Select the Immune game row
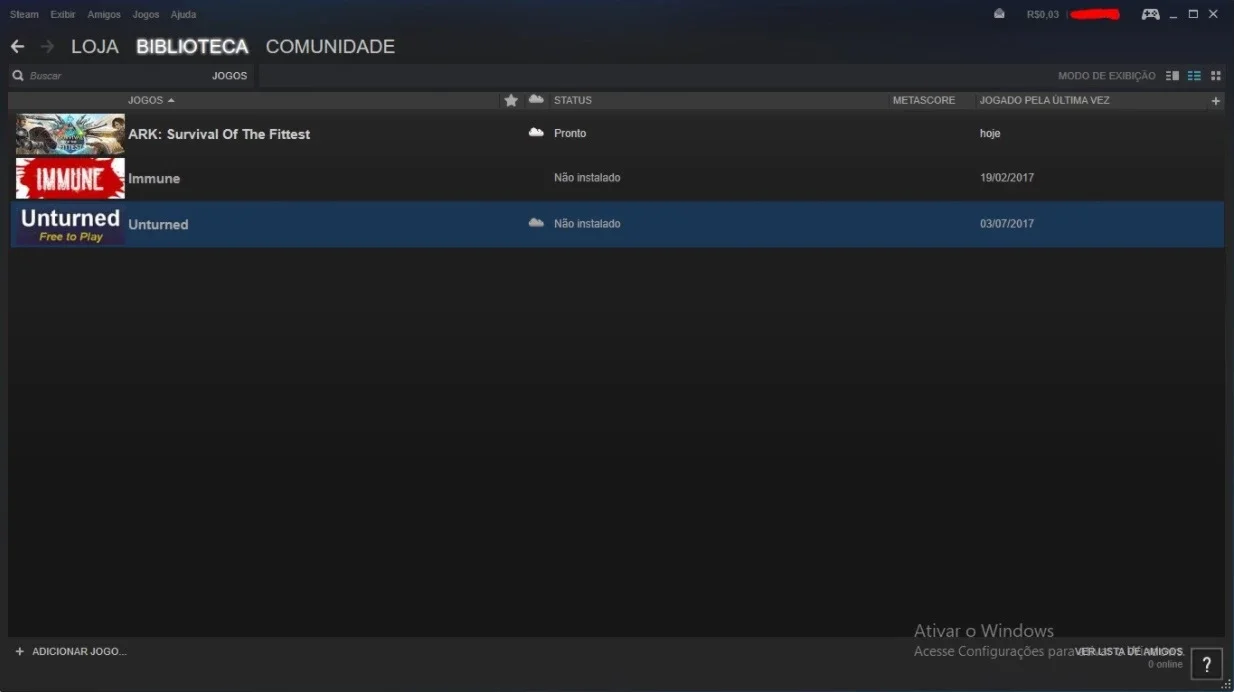 tap(617, 178)
